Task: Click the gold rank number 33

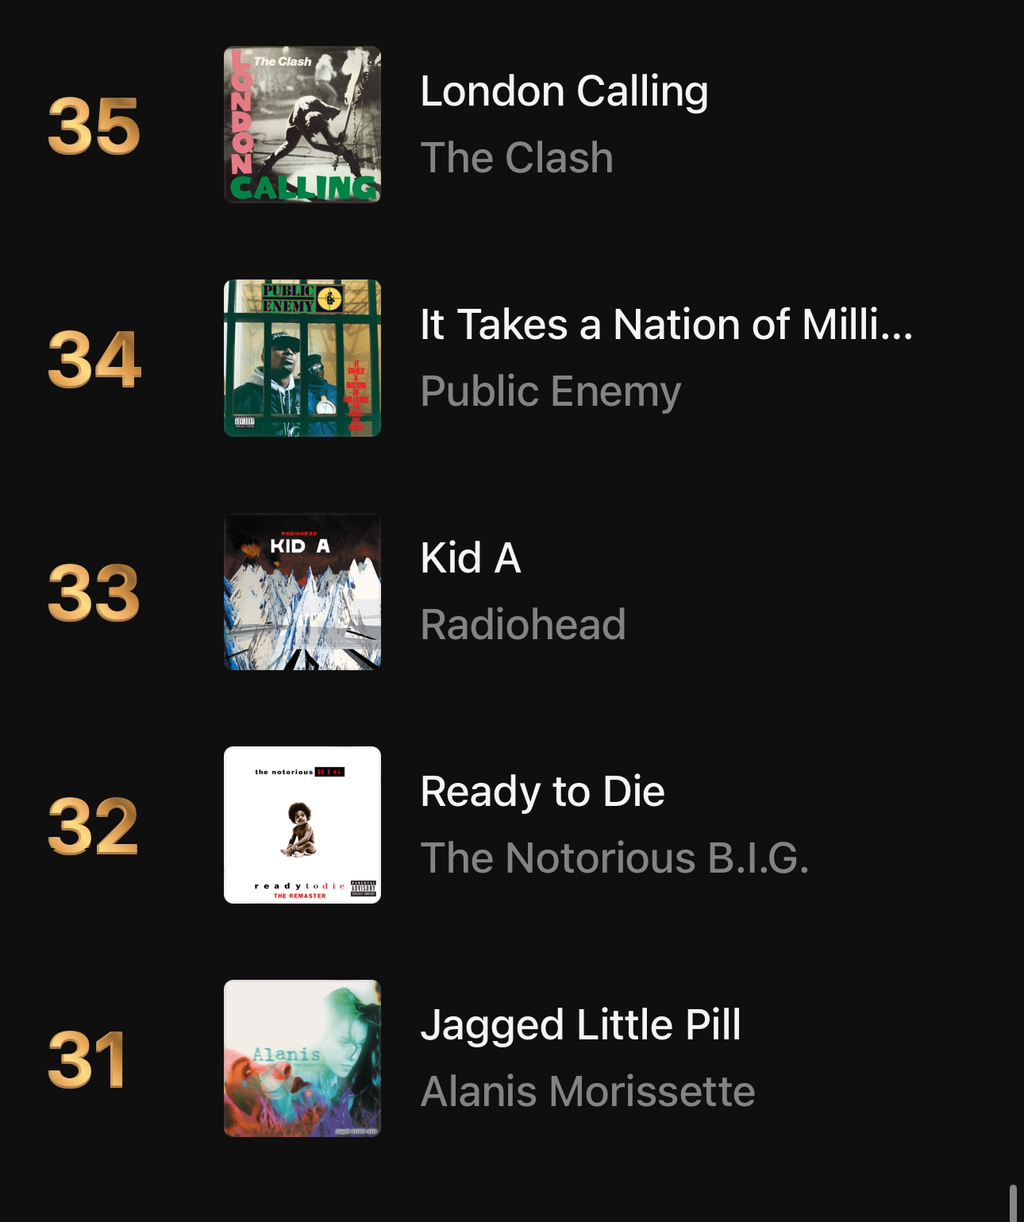Action: pyautogui.click(x=94, y=593)
